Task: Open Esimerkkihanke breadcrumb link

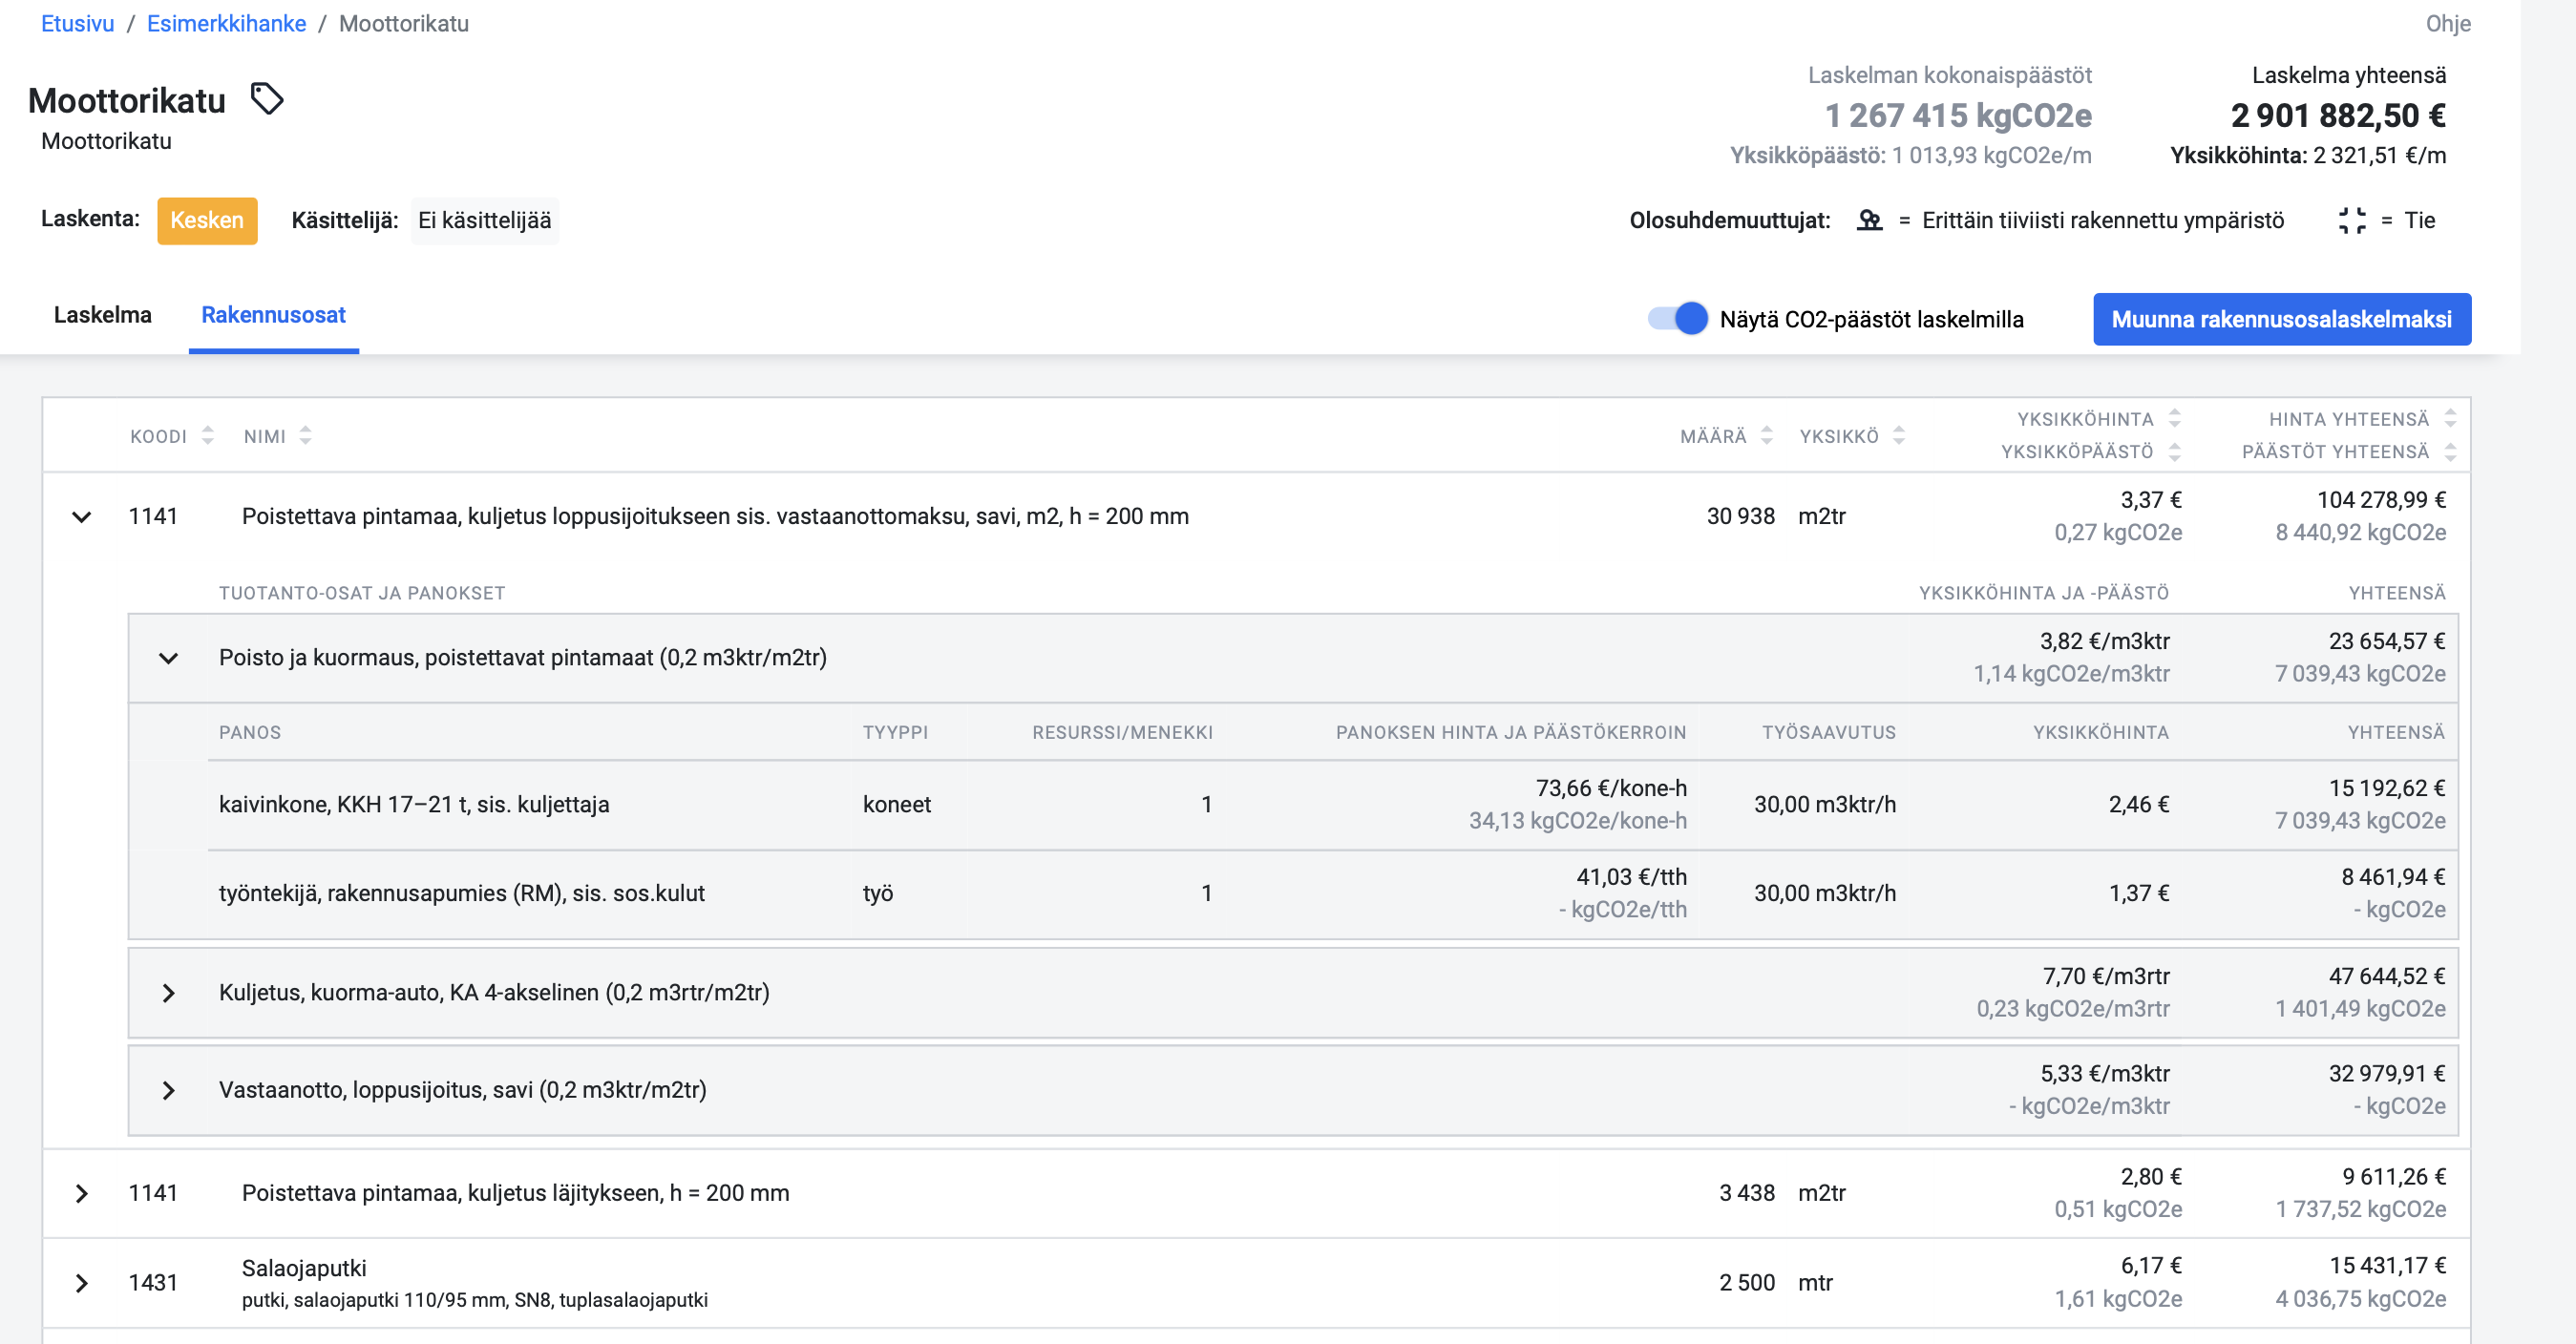Action: [227, 23]
